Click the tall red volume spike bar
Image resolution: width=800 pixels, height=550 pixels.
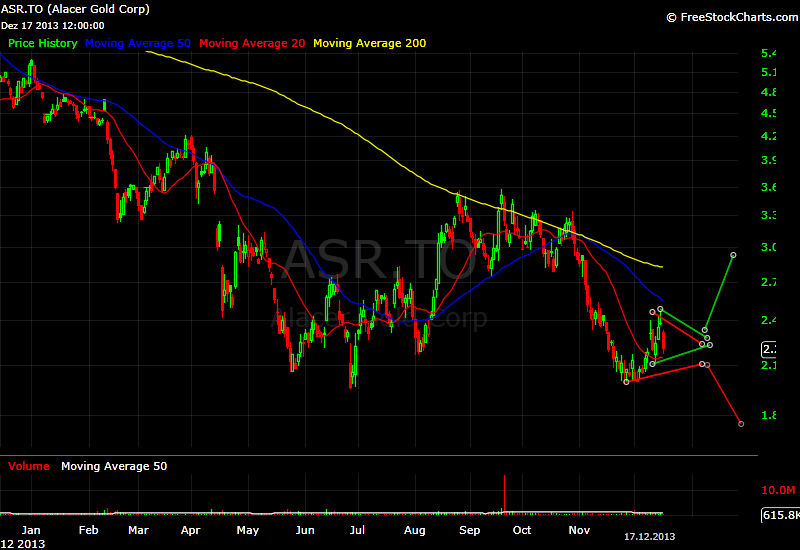click(504, 493)
